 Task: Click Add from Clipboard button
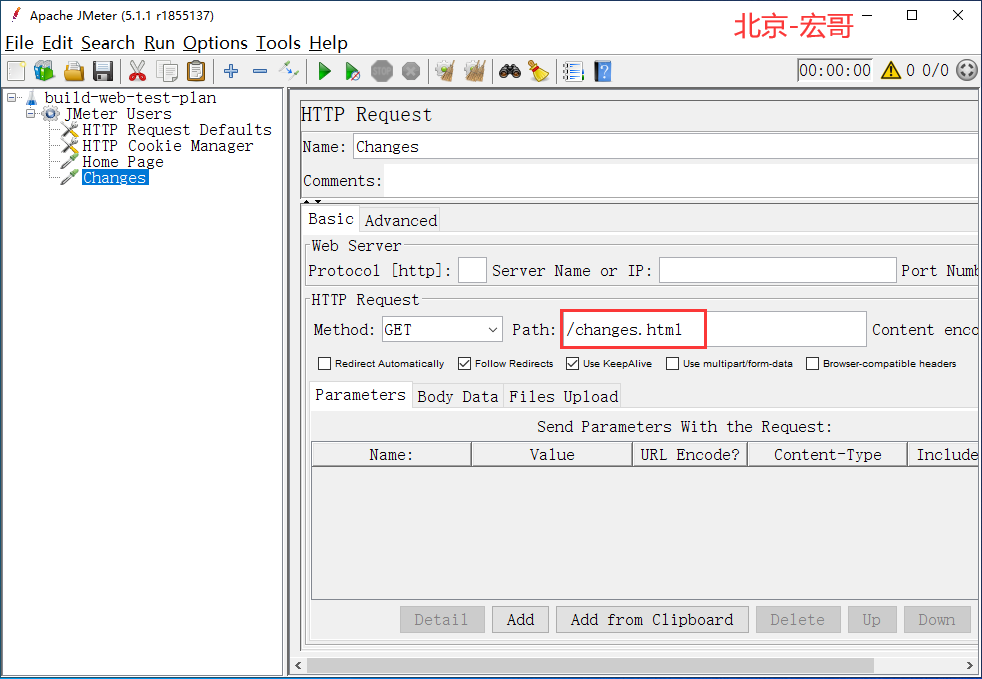652,619
